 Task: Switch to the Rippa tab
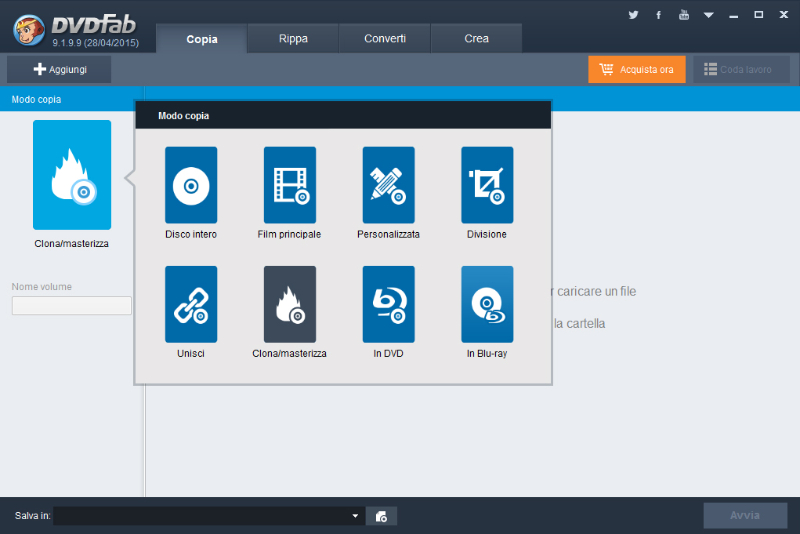(x=293, y=39)
